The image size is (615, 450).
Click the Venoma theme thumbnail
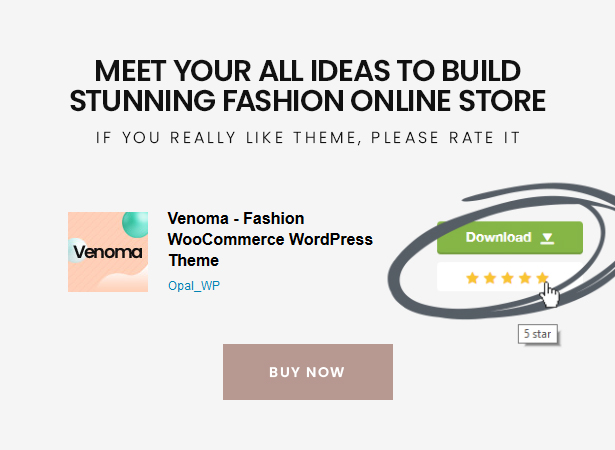pyautogui.click(x=108, y=251)
